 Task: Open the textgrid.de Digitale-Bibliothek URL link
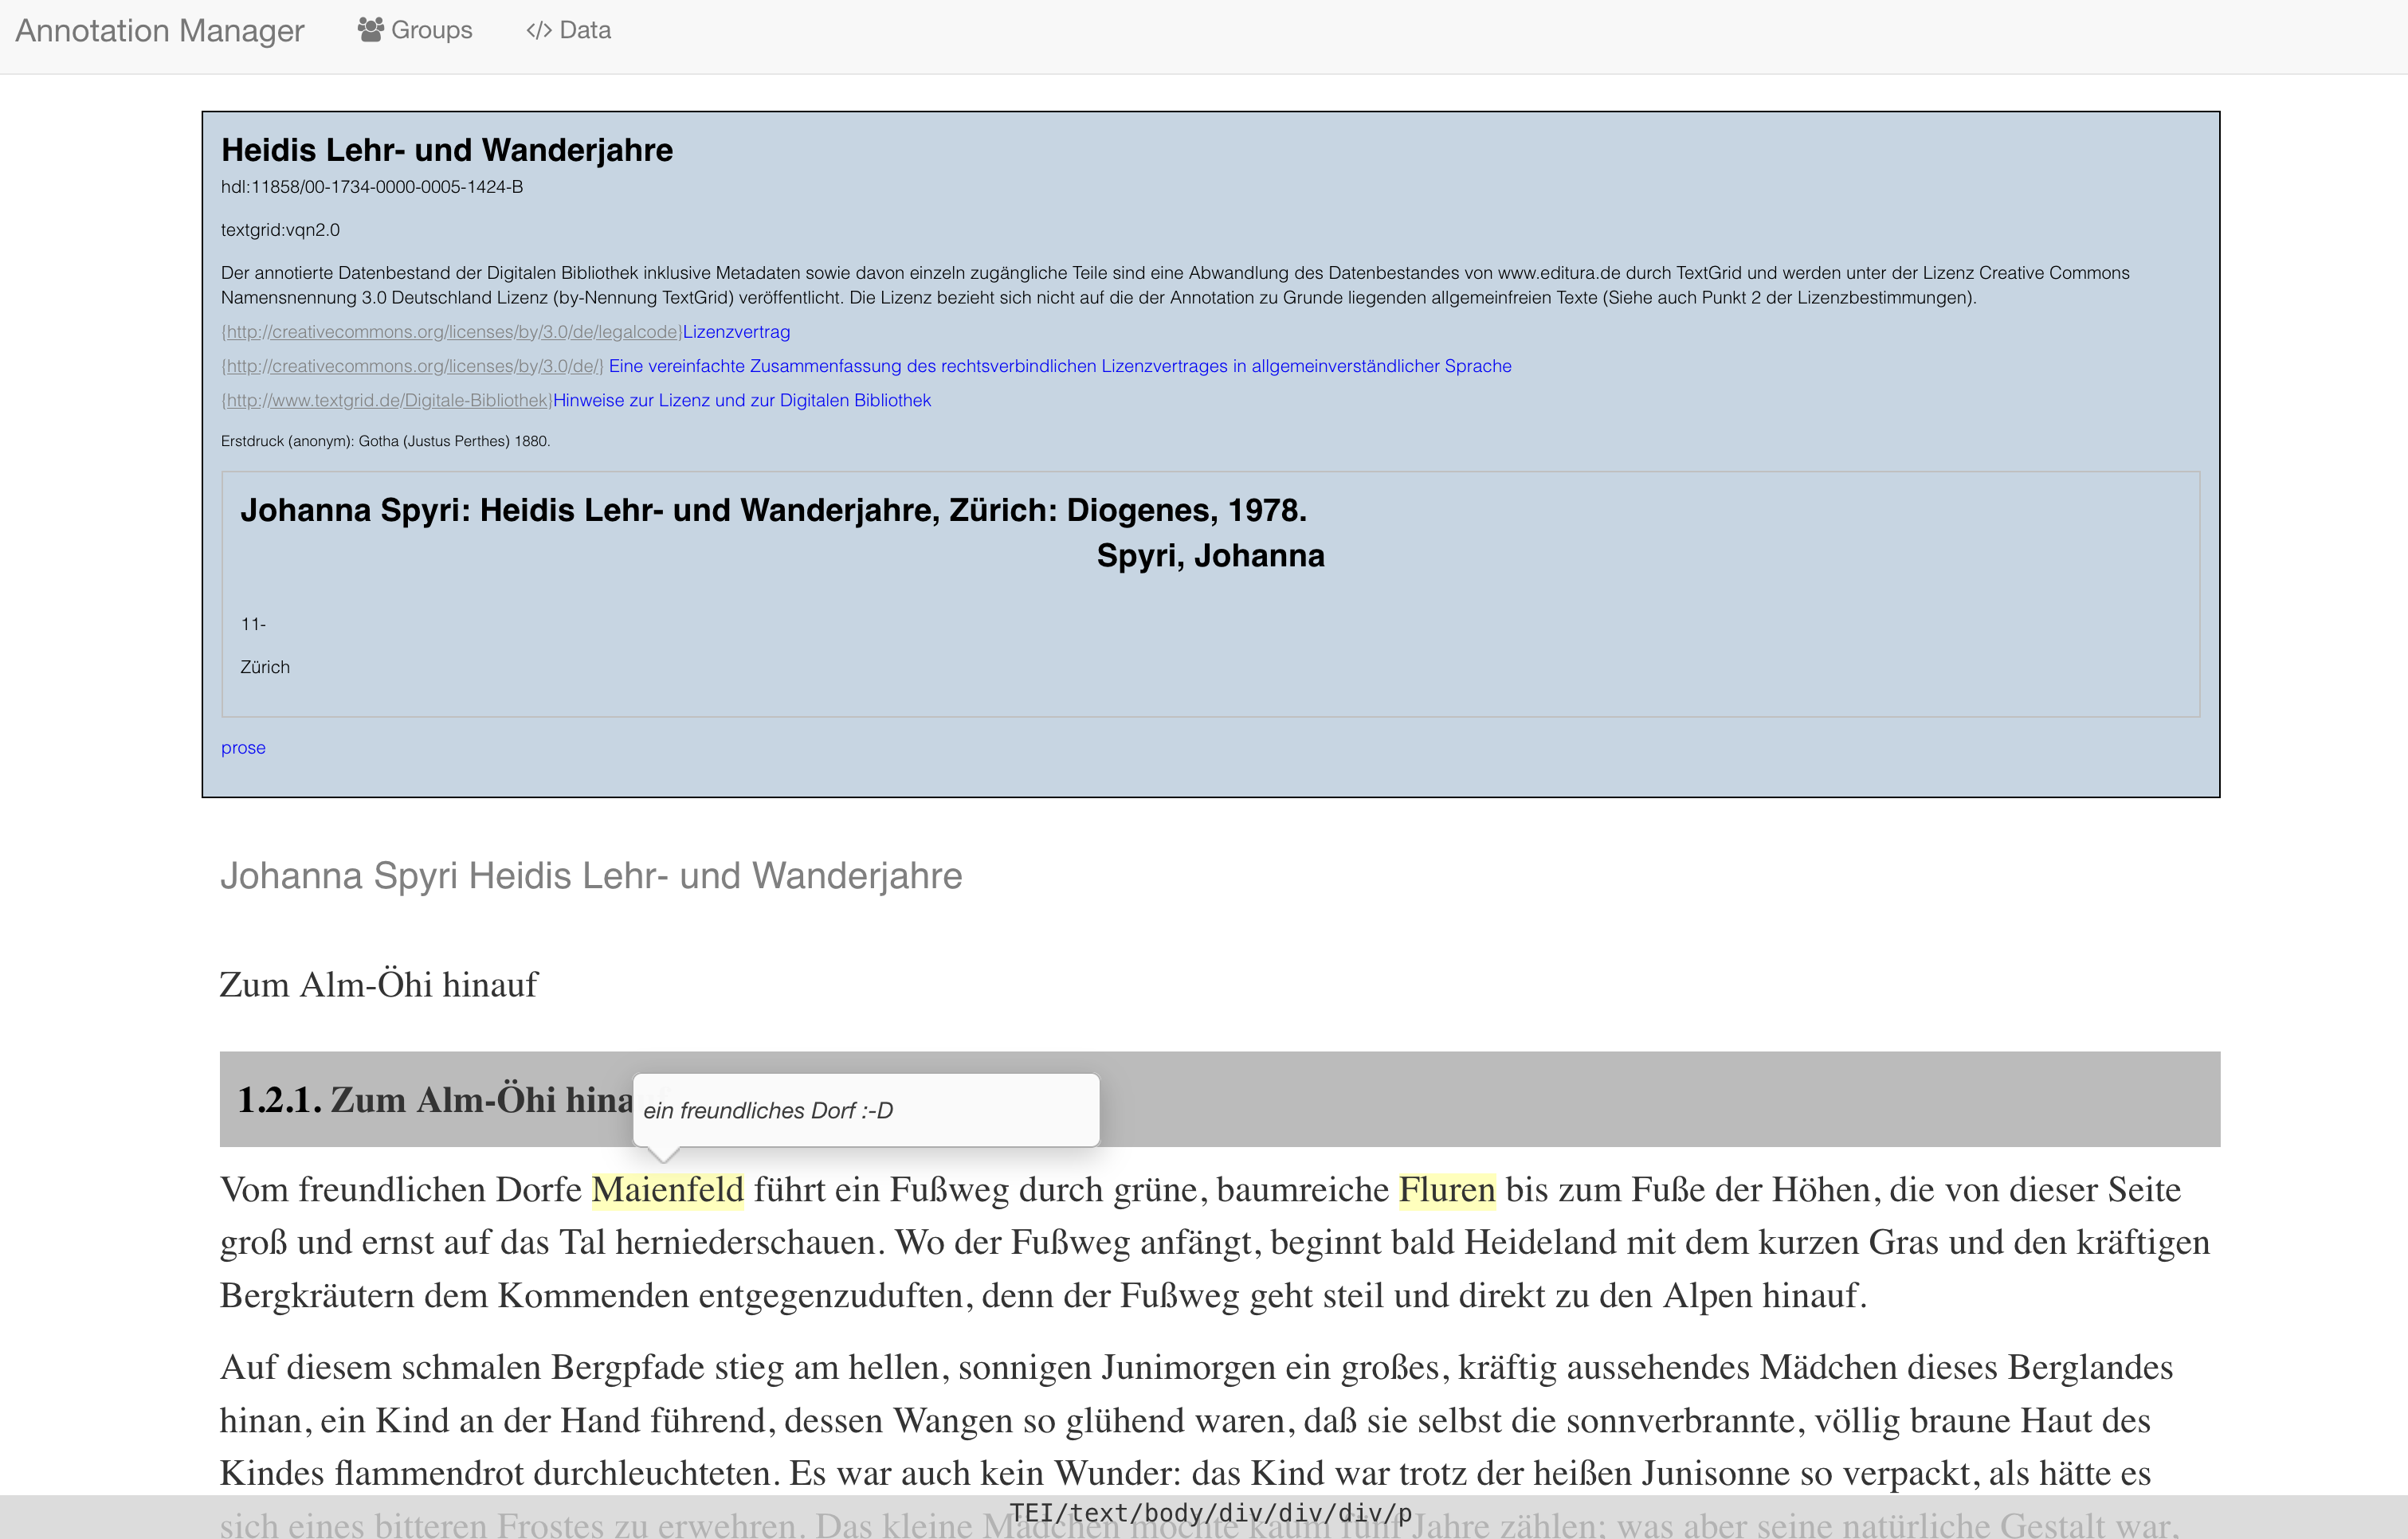[x=386, y=400]
